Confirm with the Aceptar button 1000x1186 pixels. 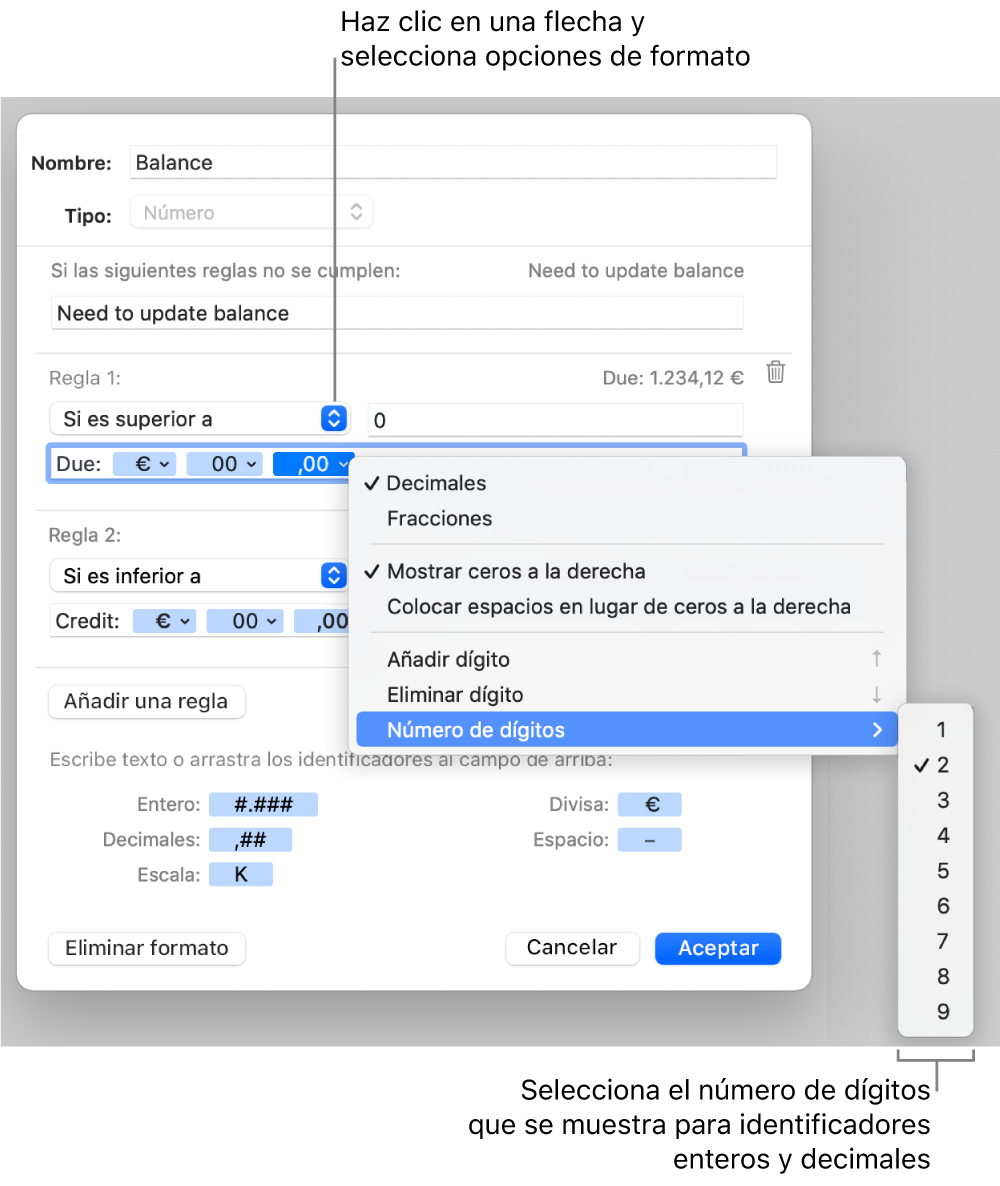coord(718,948)
